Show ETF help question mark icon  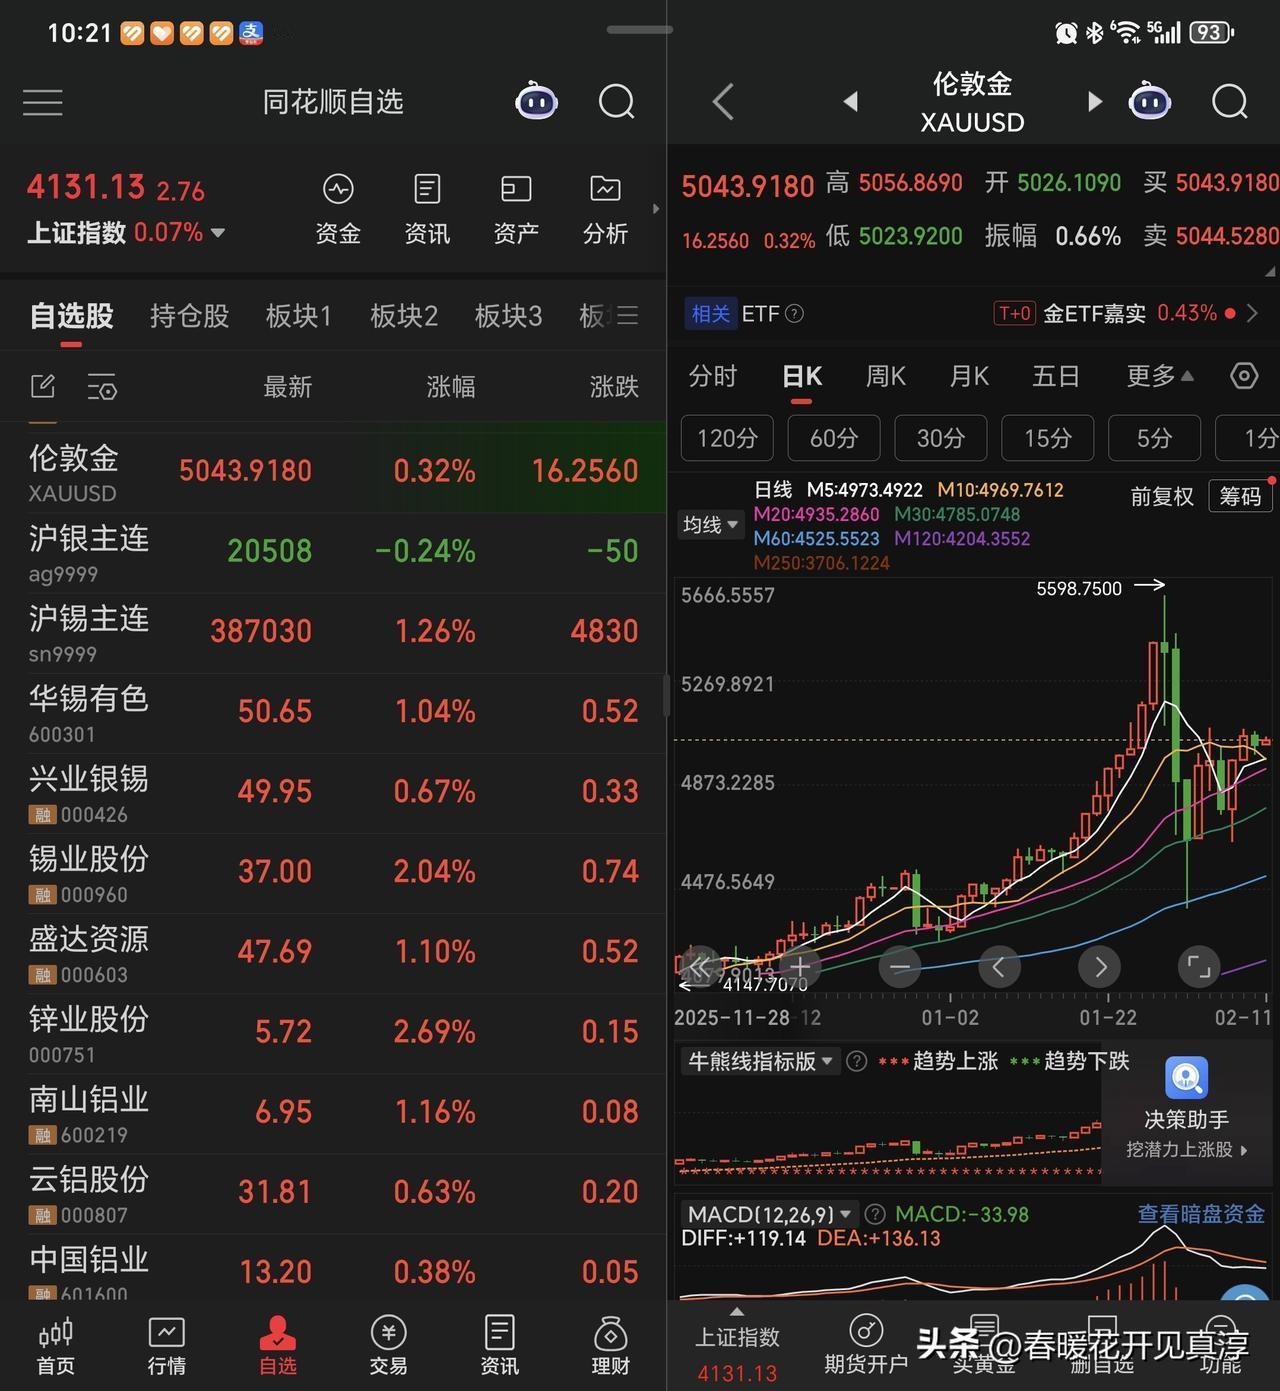click(x=794, y=314)
